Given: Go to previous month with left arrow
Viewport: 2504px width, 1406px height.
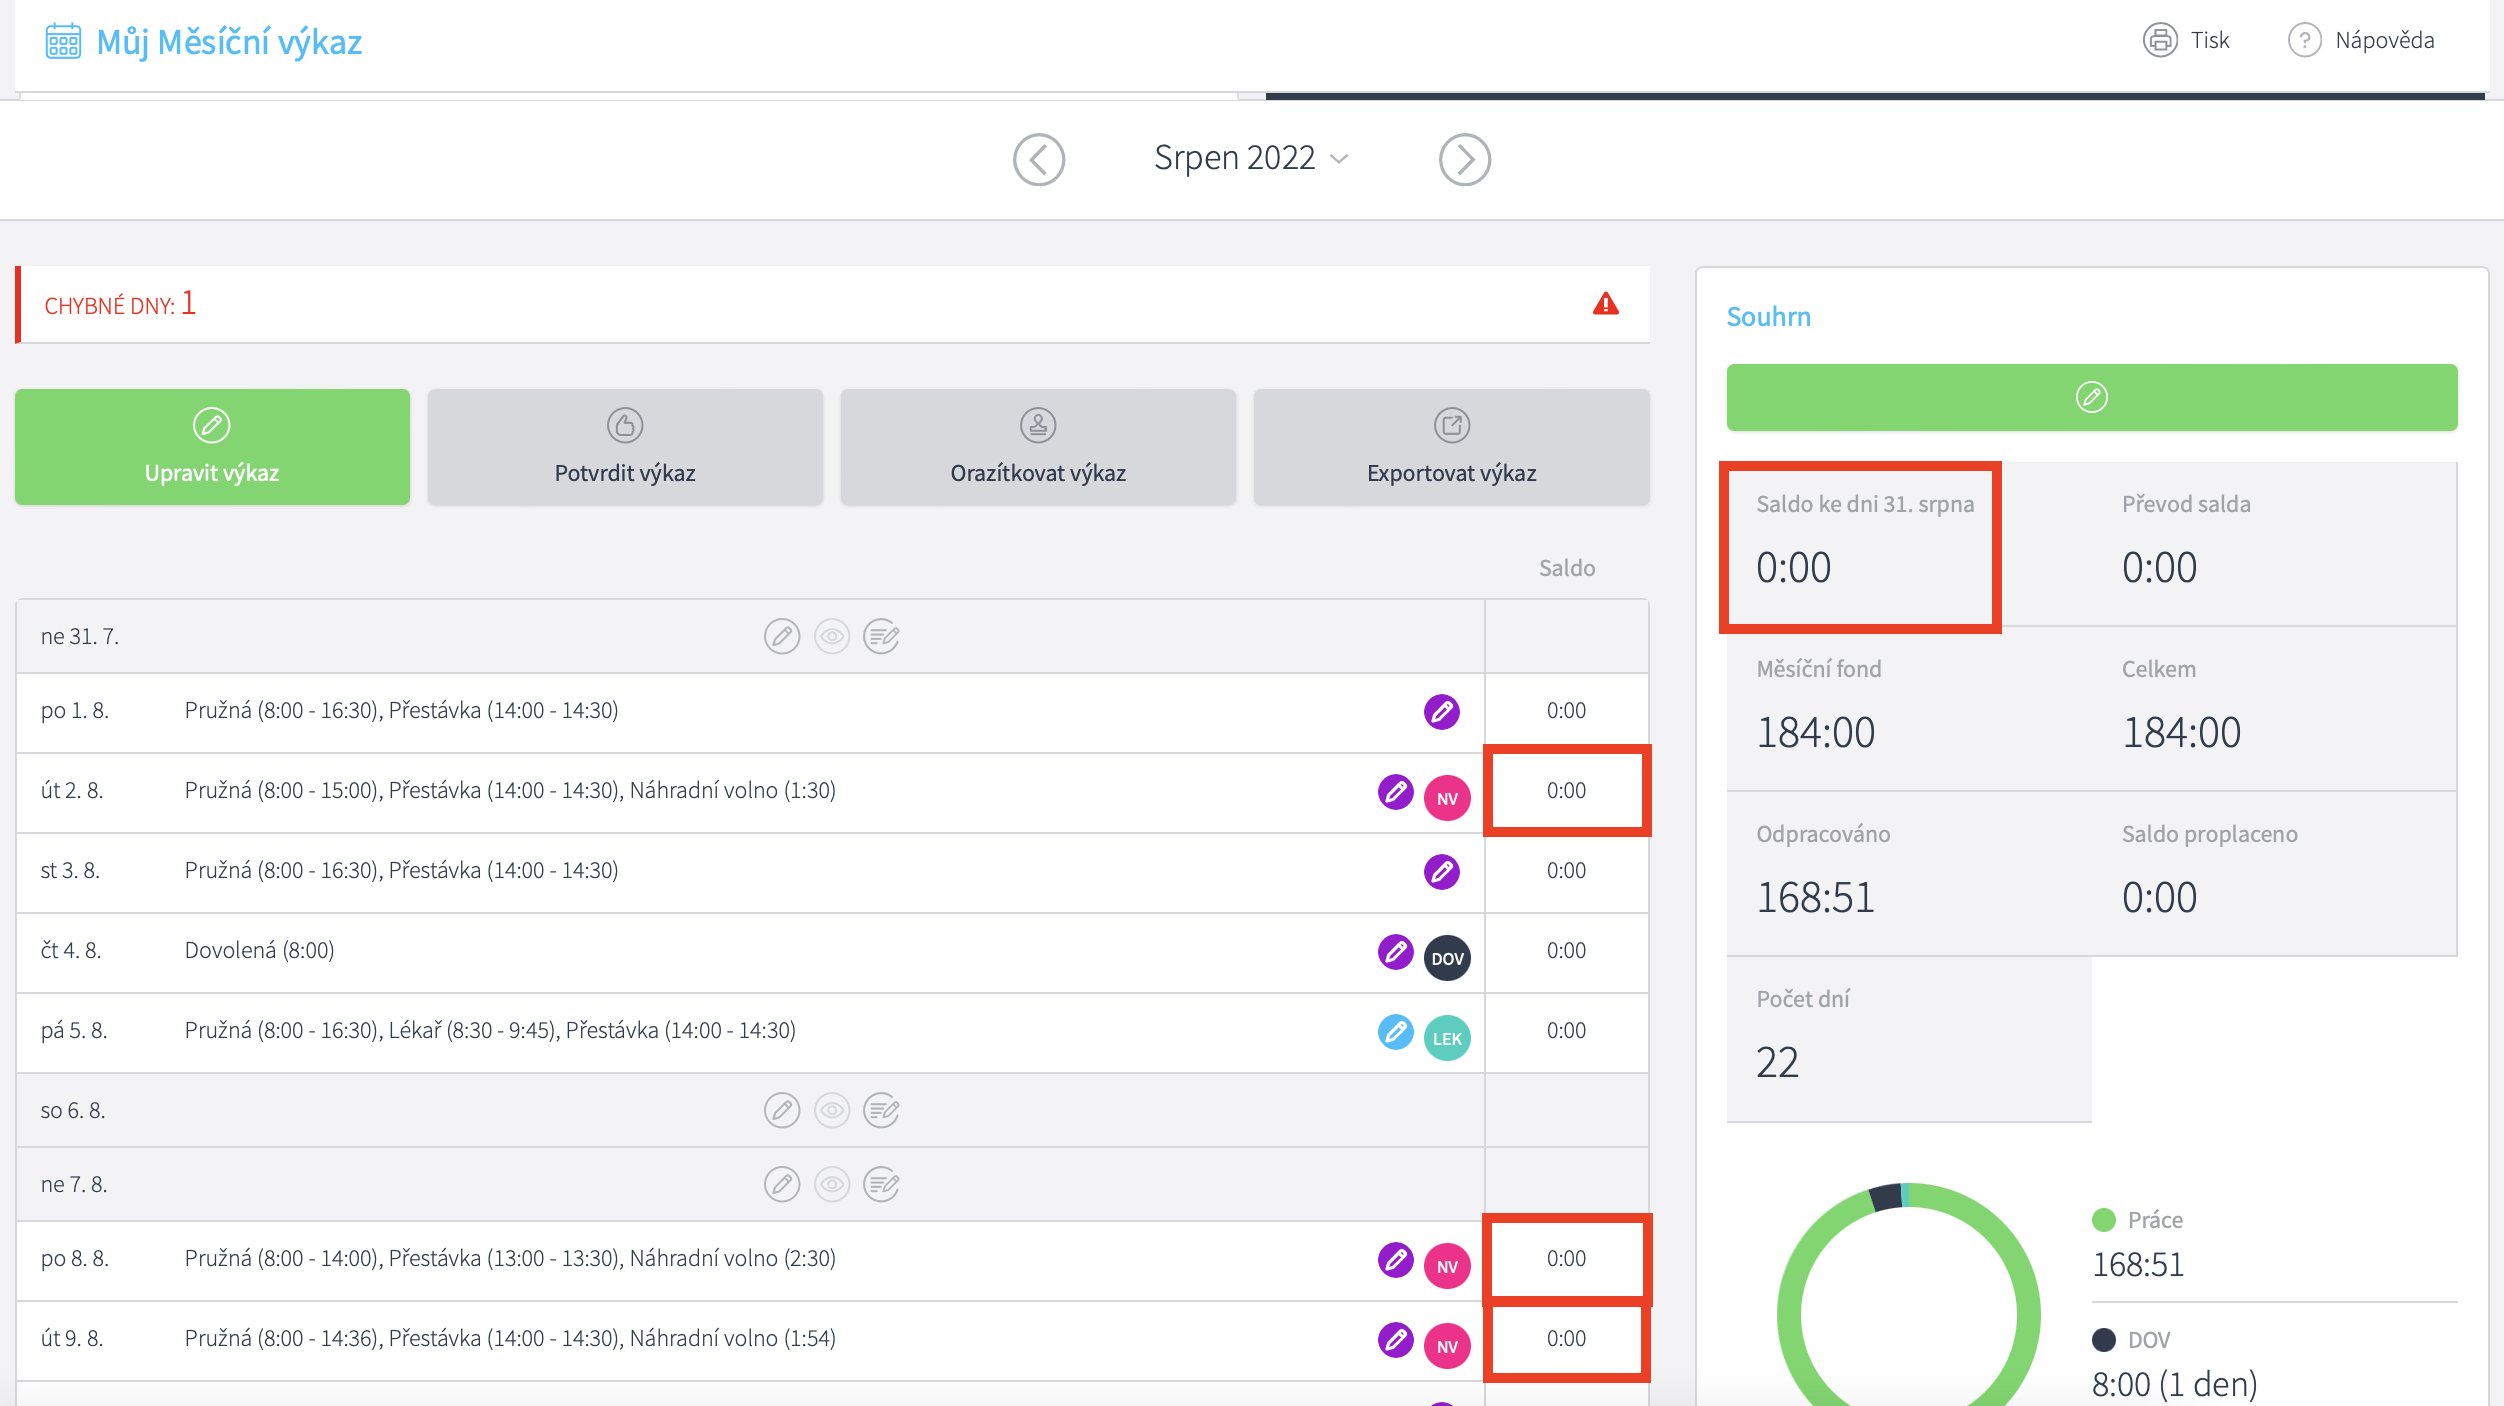Looking at the screenshot, I should click(1038, 159).
